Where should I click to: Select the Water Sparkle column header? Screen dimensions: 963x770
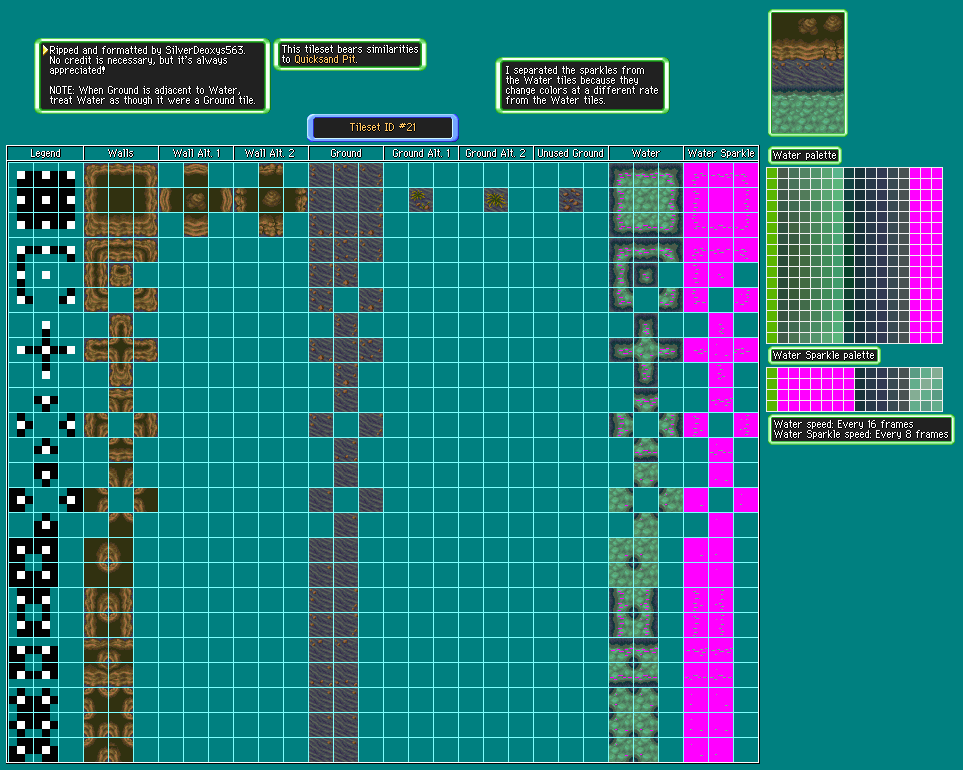click(721, 153)
